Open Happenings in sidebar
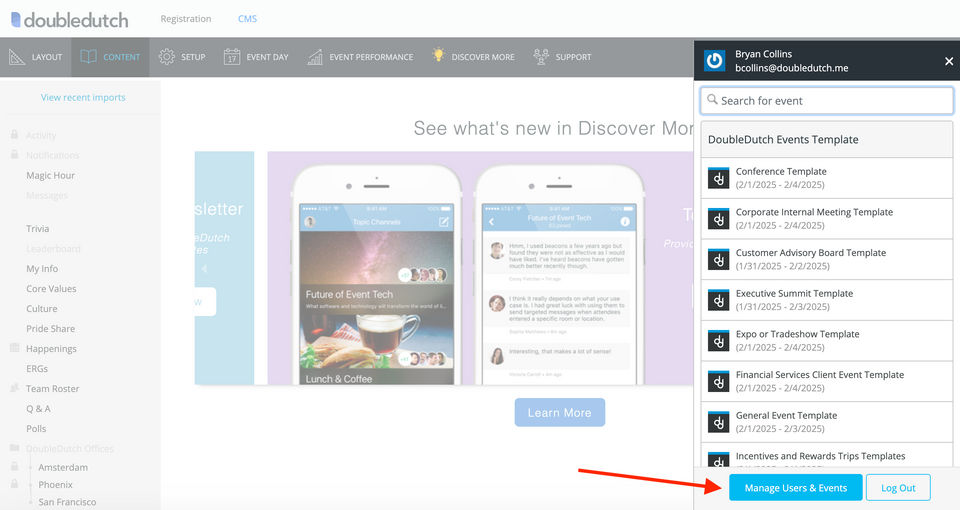The height and width of the screenshot is (510, 960). click(x=51, y=349)
